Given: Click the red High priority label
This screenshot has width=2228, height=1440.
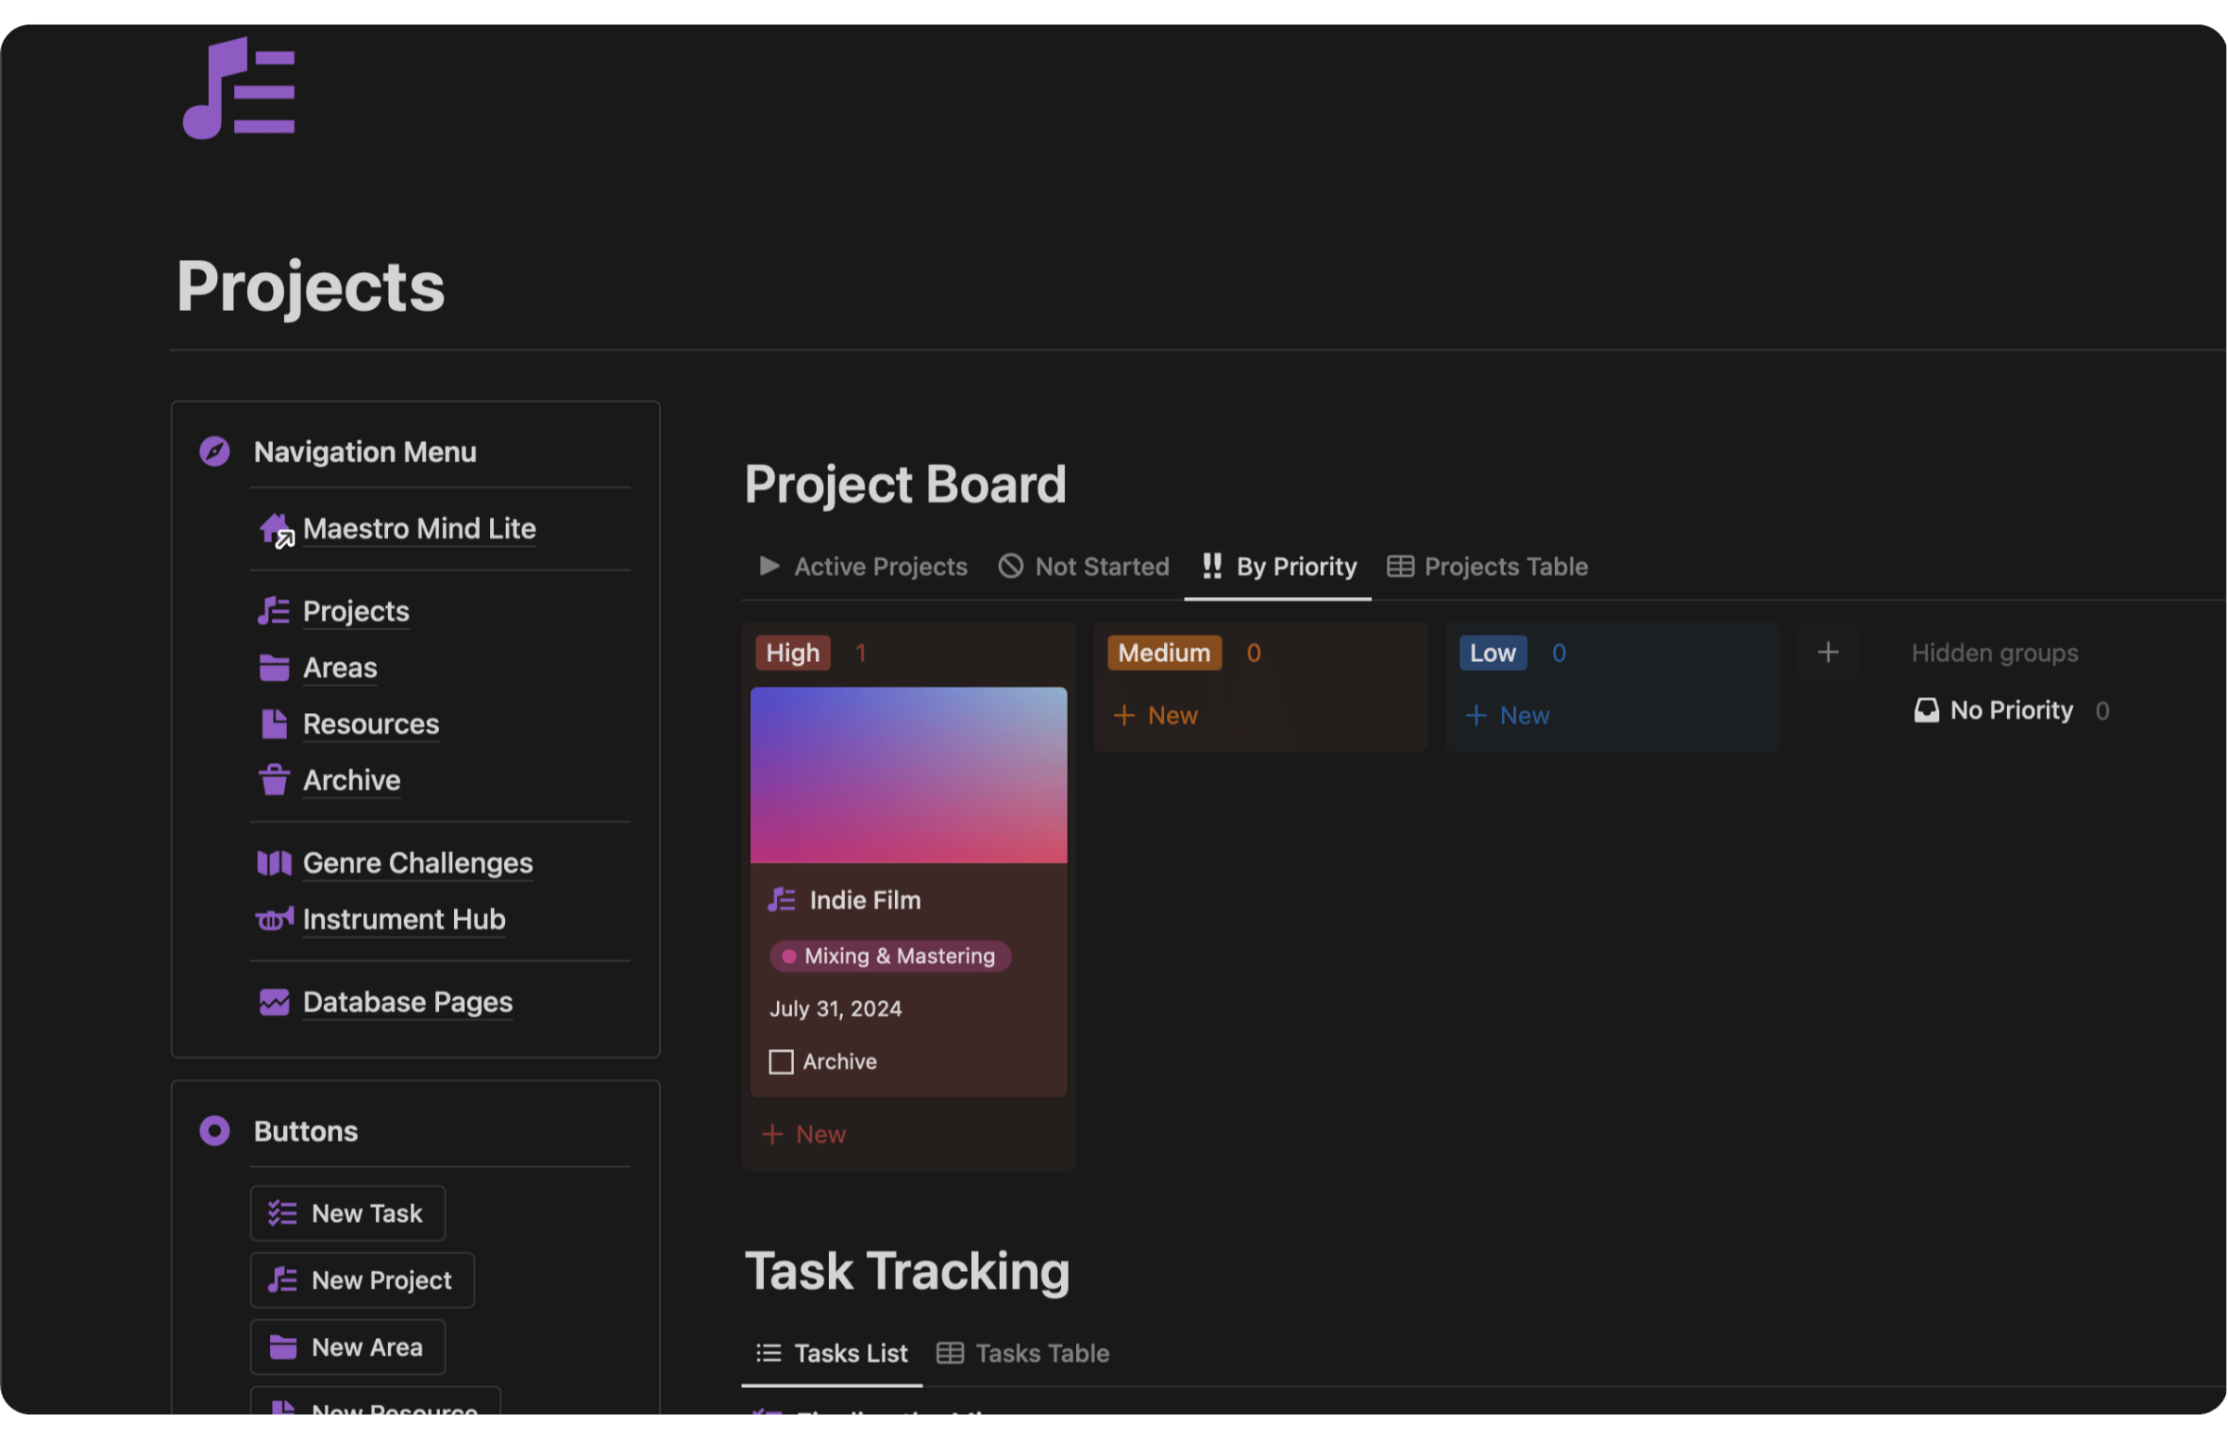Looking at the screenshot, I should point(792,653).
